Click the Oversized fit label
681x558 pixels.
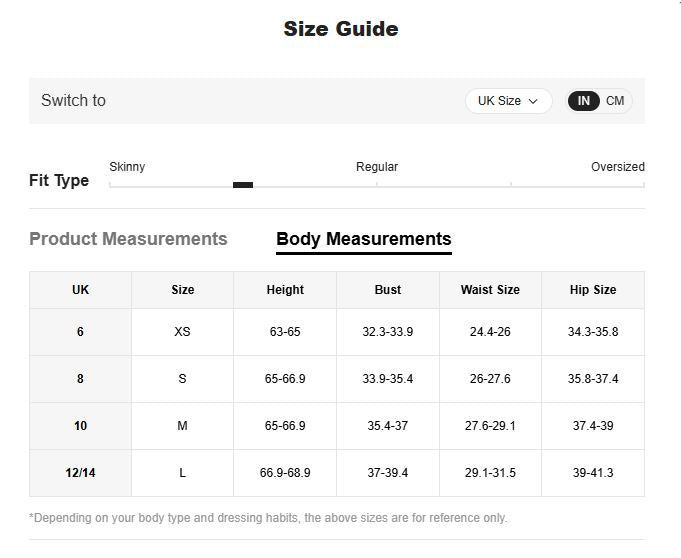coord(618,167)
